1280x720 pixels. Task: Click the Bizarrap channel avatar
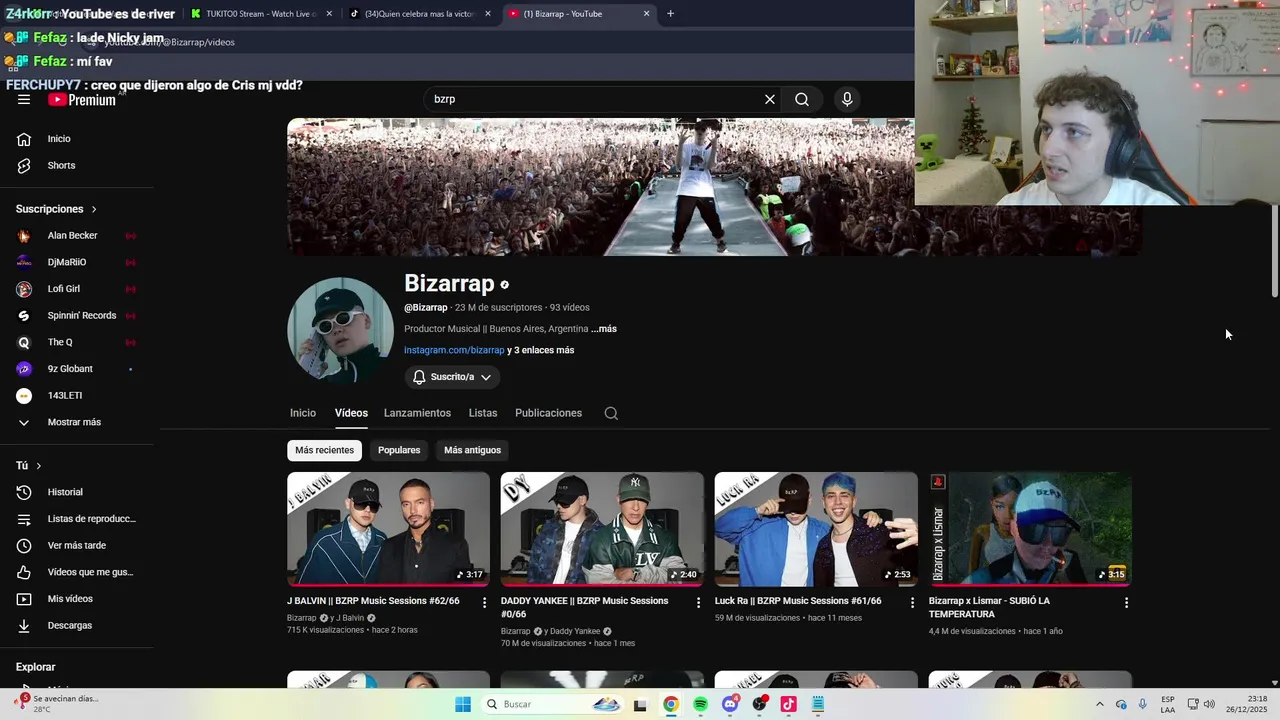pyautogui.click(x=340, y=330)
